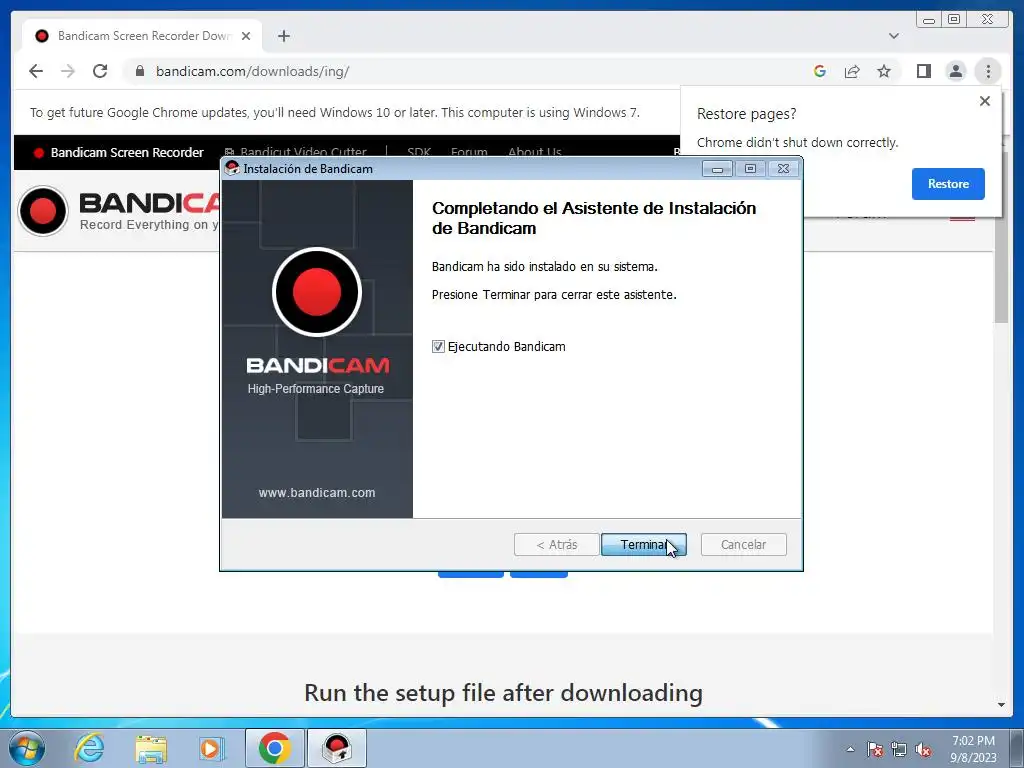Image resolution: width=1024 pixels, height=768 pixels.
Task: Open the network status tray icon
Action: click(x=899, y=749)
